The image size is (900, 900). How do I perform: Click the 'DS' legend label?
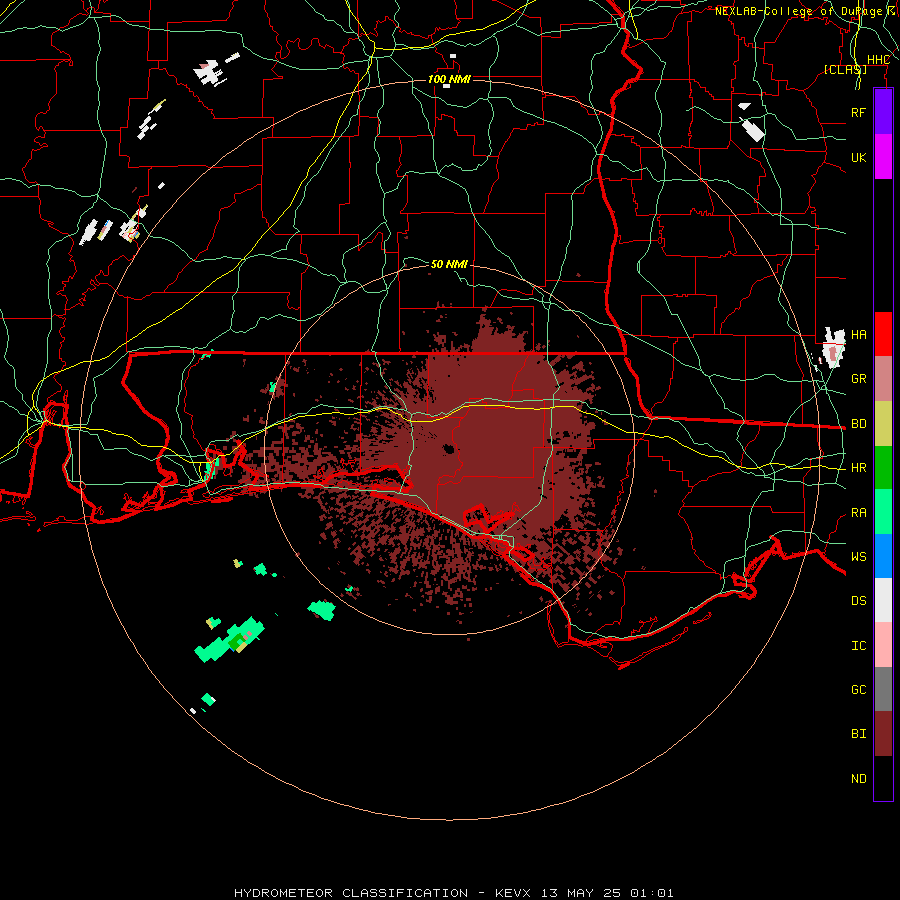(859, 601)
